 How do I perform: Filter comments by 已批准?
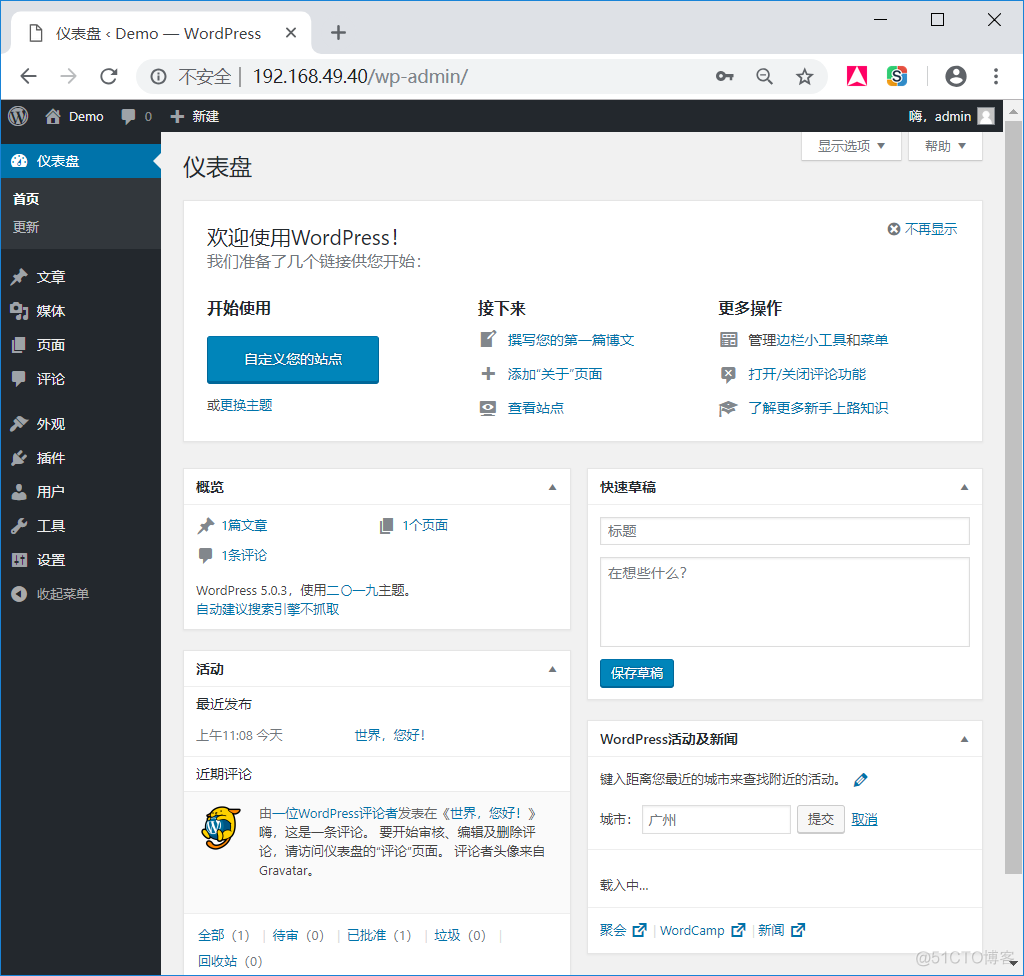pos(366,935)
